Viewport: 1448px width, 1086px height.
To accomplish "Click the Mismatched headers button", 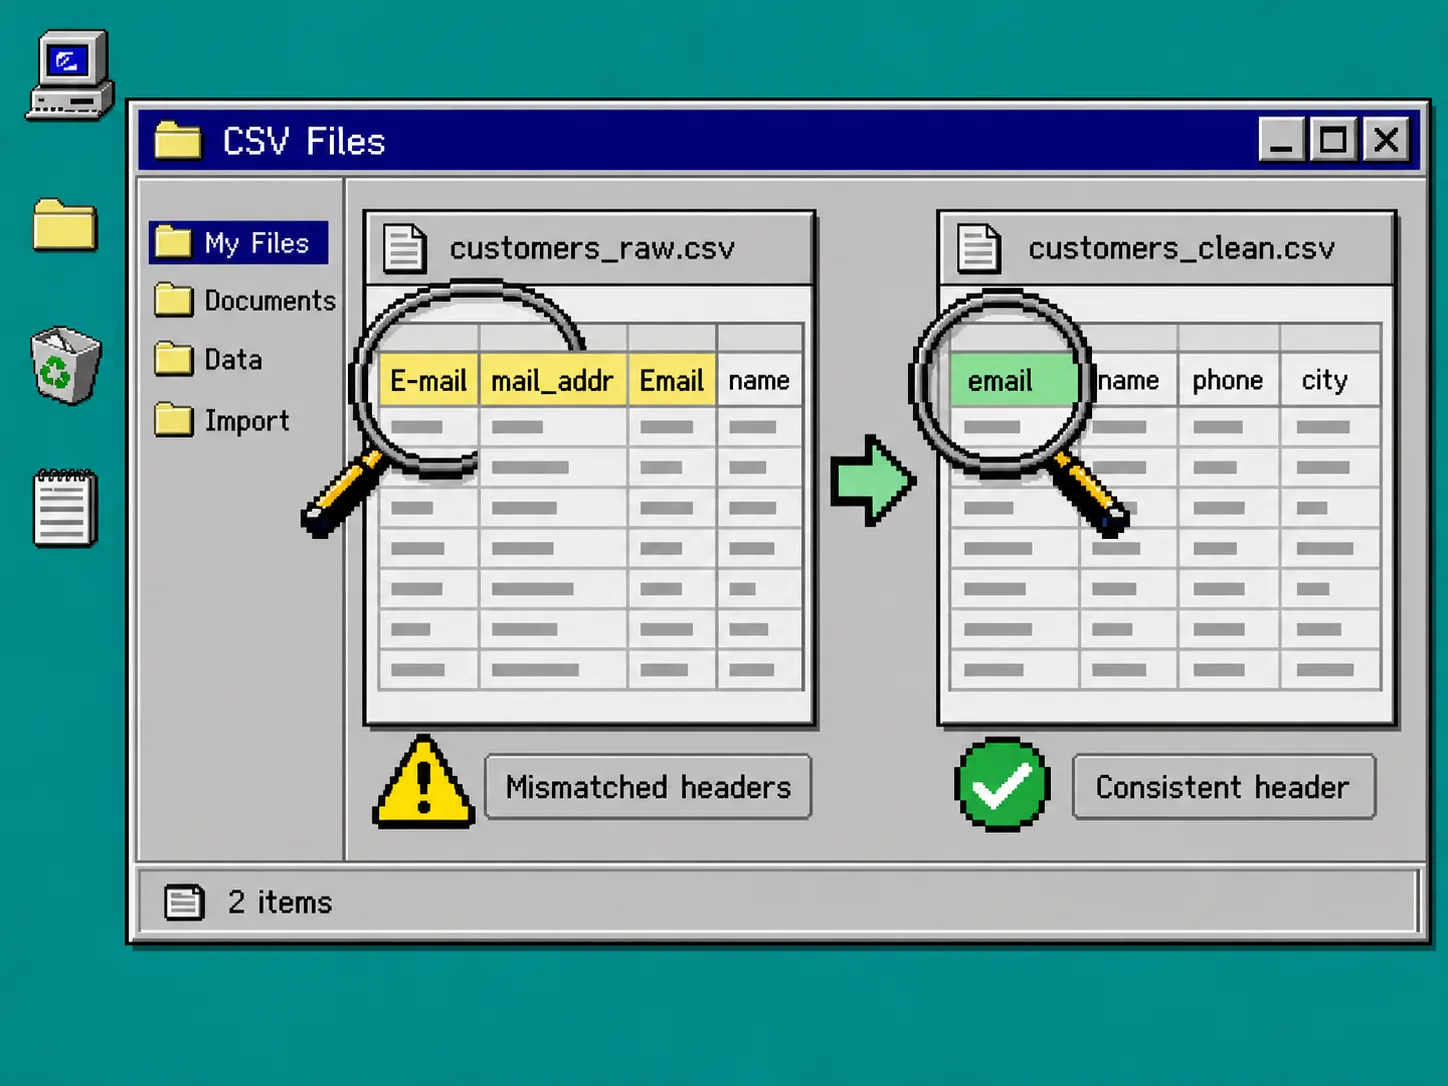I will (x=648, y=787).
